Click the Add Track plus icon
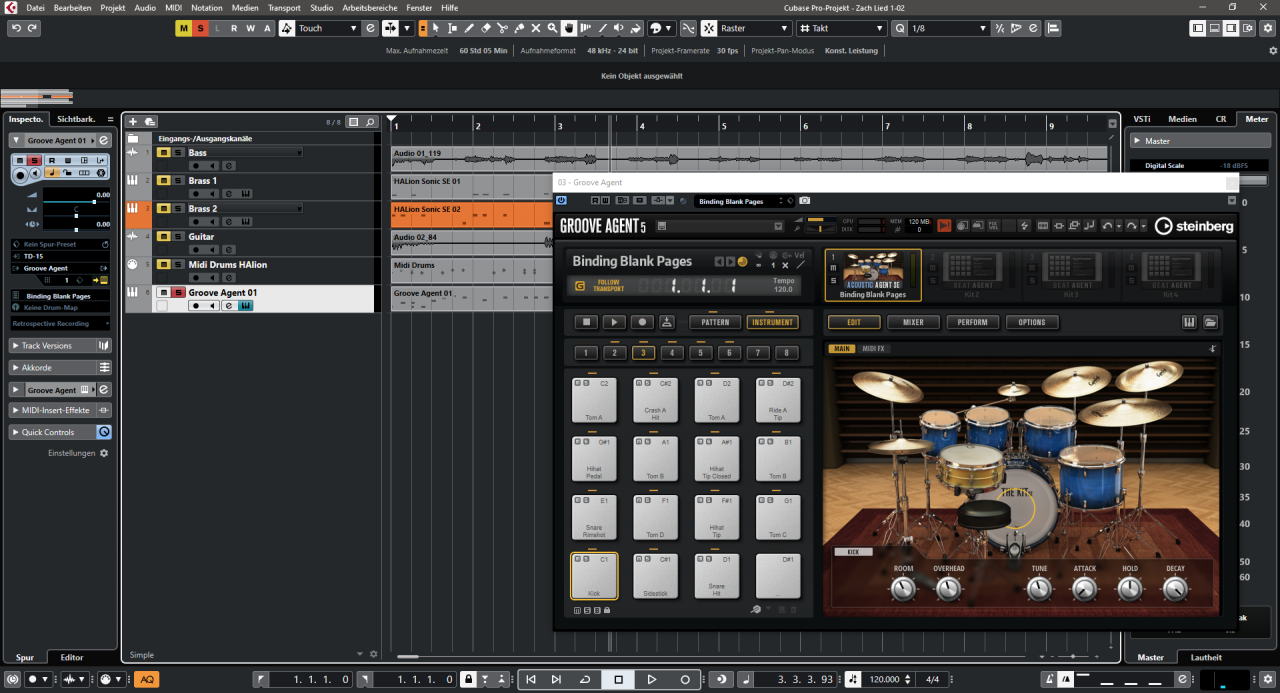This screenshot has width=1280, height=693. (x=133, y=122)
